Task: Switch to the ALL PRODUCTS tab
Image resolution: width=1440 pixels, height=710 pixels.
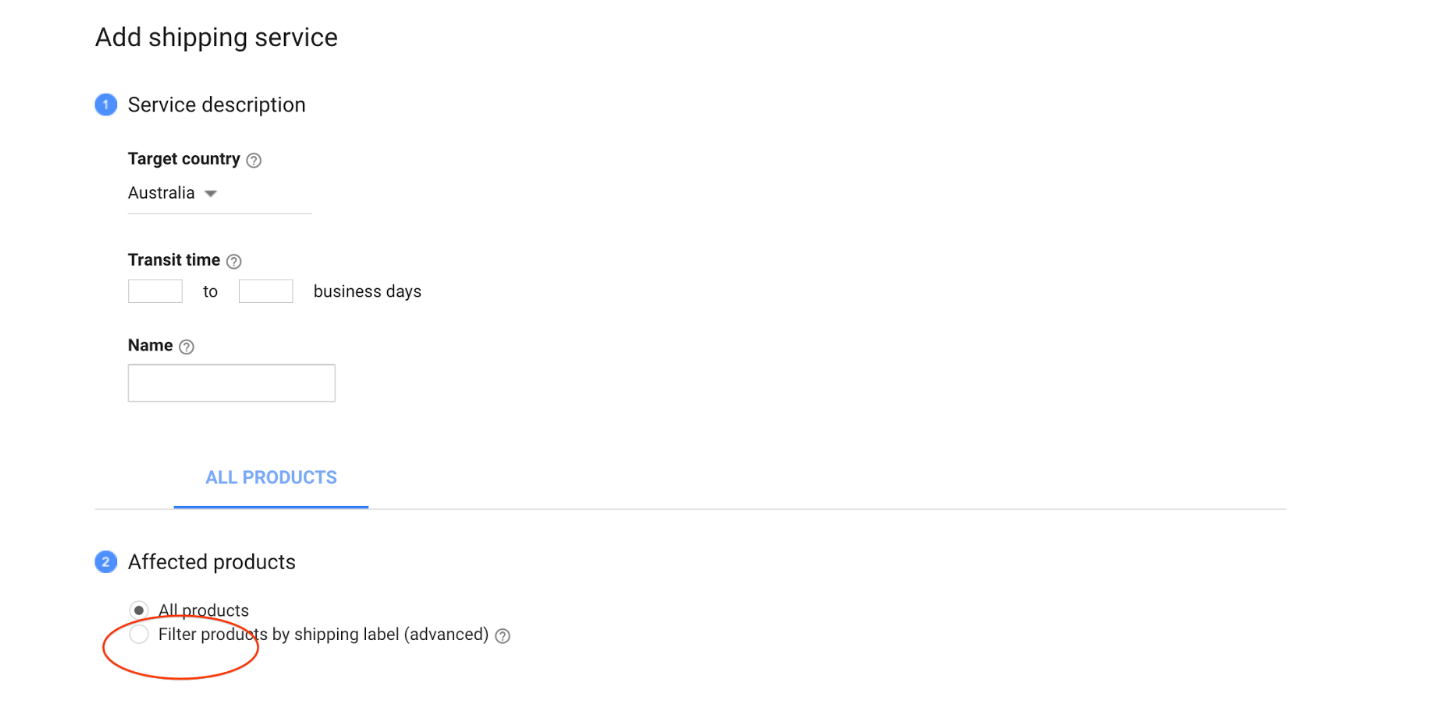Action: pos(271,478)
